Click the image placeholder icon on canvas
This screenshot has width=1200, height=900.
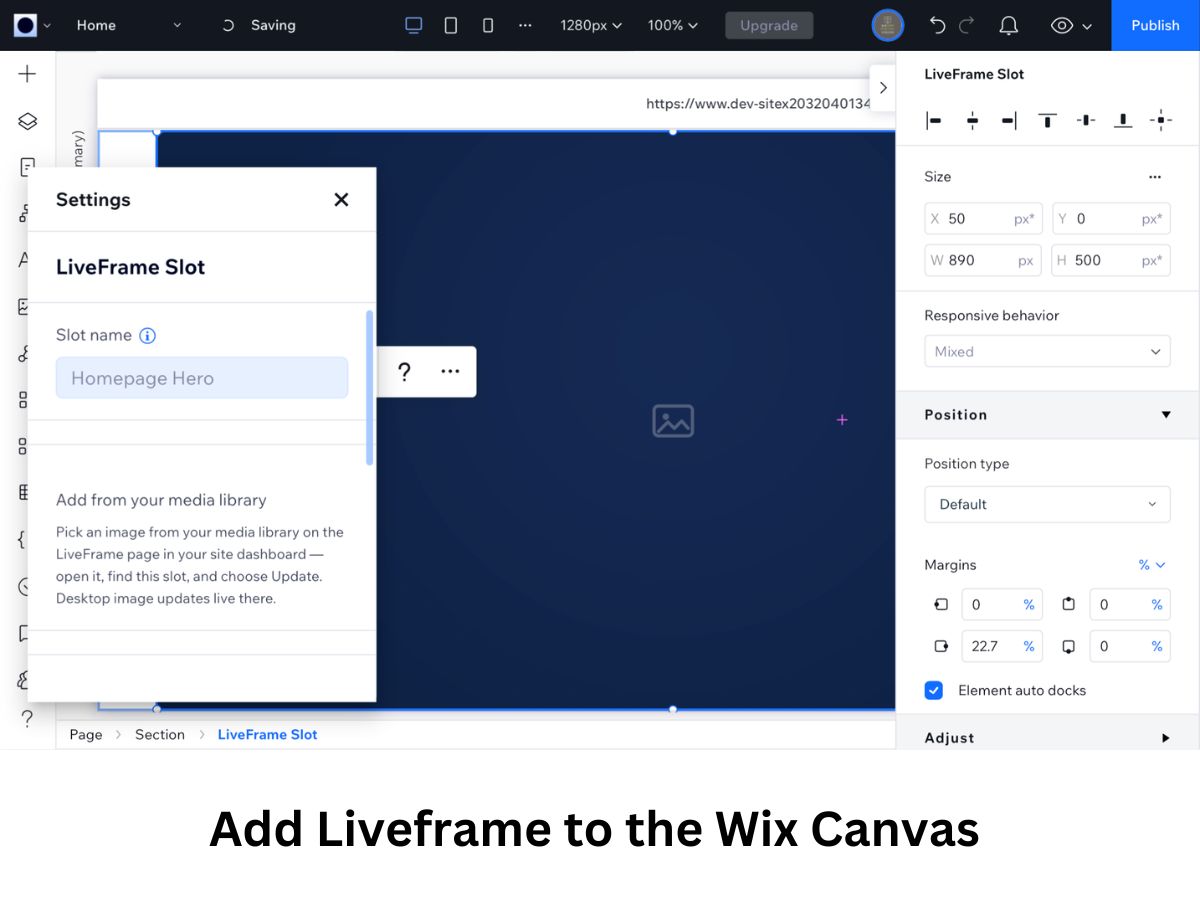click(x=673, y=420)
